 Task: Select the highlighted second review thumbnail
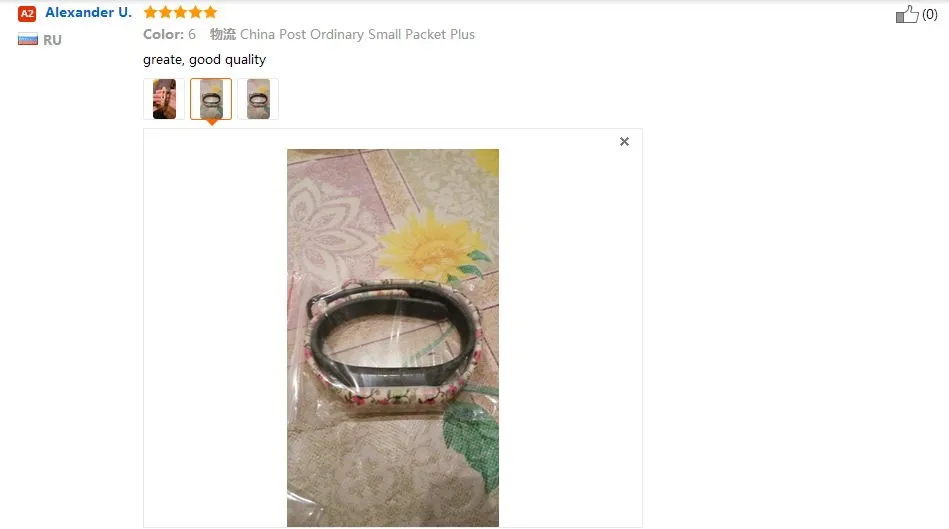pyautogui.click(x=211, y=99)
